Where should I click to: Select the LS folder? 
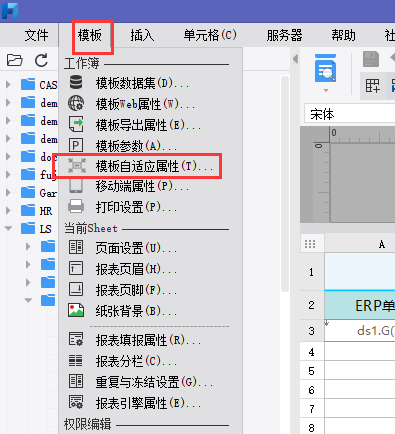(36, 229)
